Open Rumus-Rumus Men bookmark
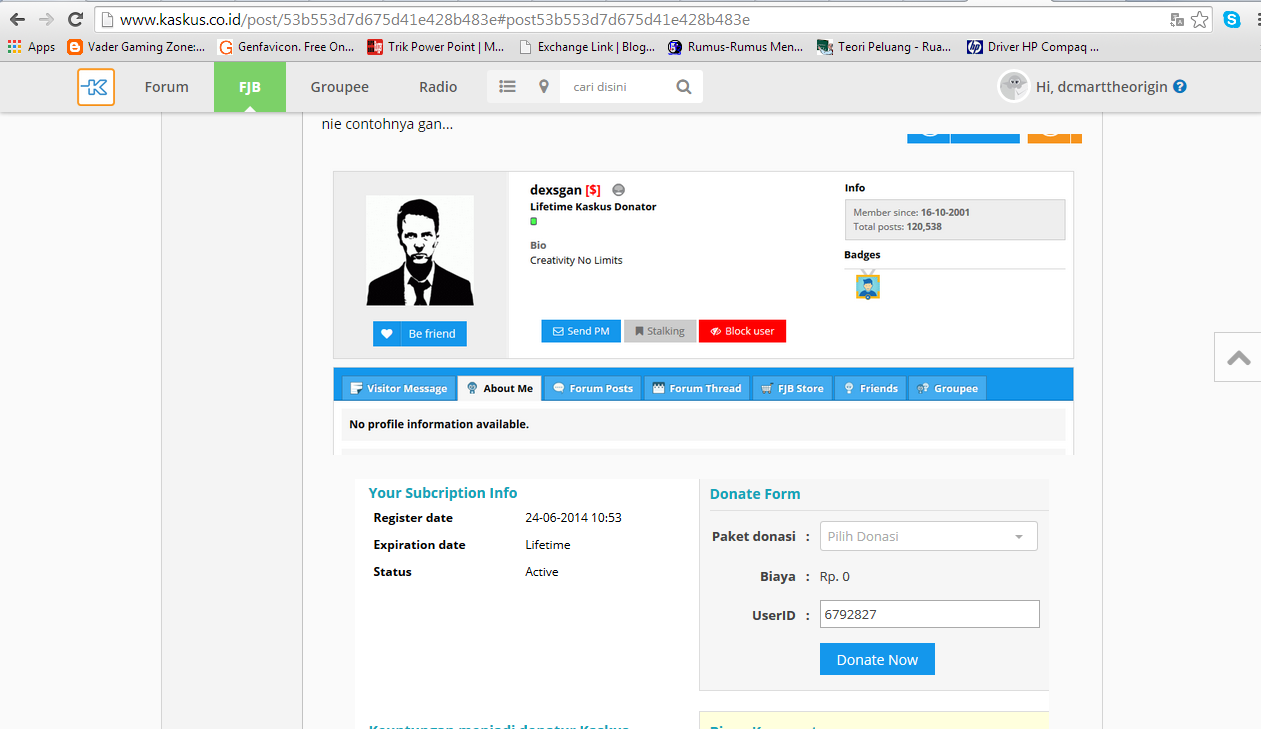This screenshot has width=1261, height=729. point(735,46)
